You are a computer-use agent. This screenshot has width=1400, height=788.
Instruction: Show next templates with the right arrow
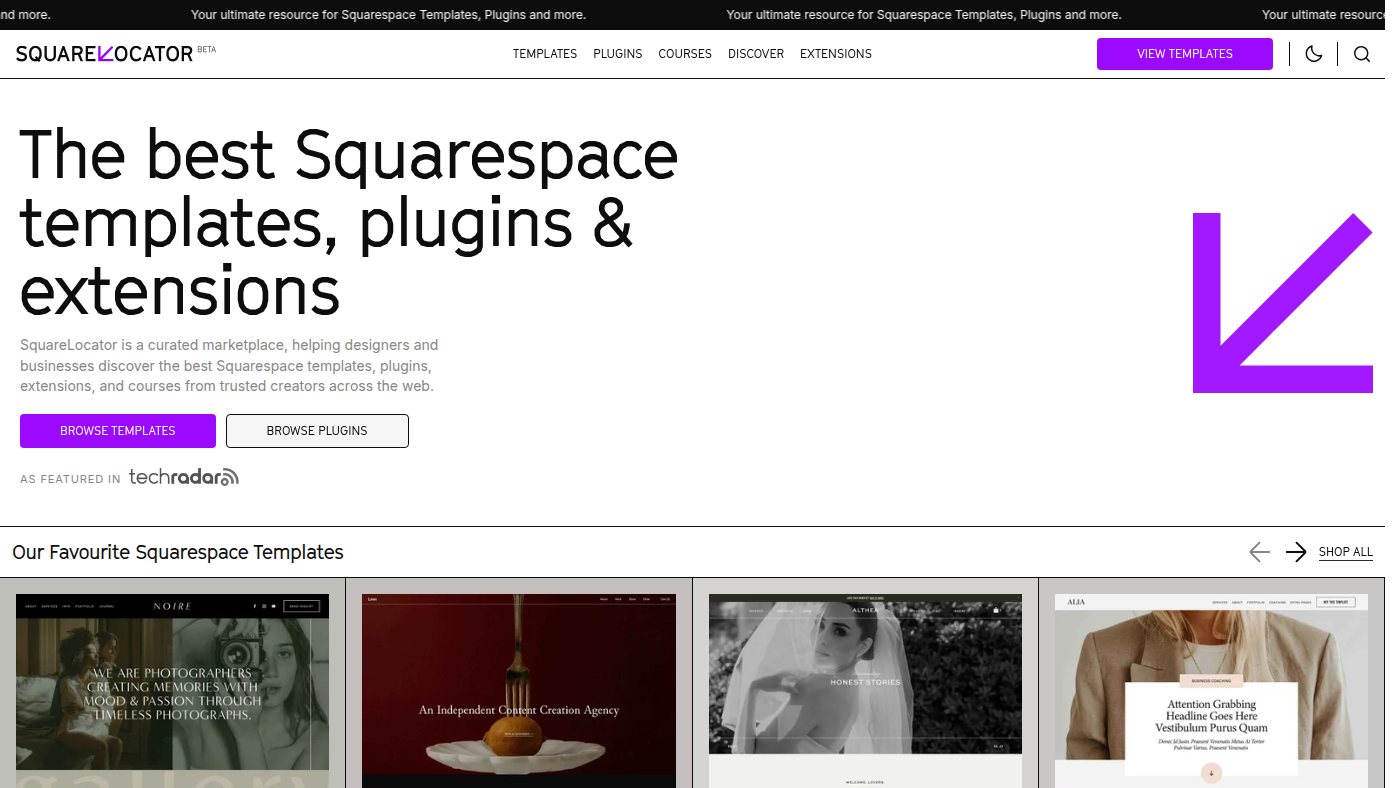pos(1296,552)
